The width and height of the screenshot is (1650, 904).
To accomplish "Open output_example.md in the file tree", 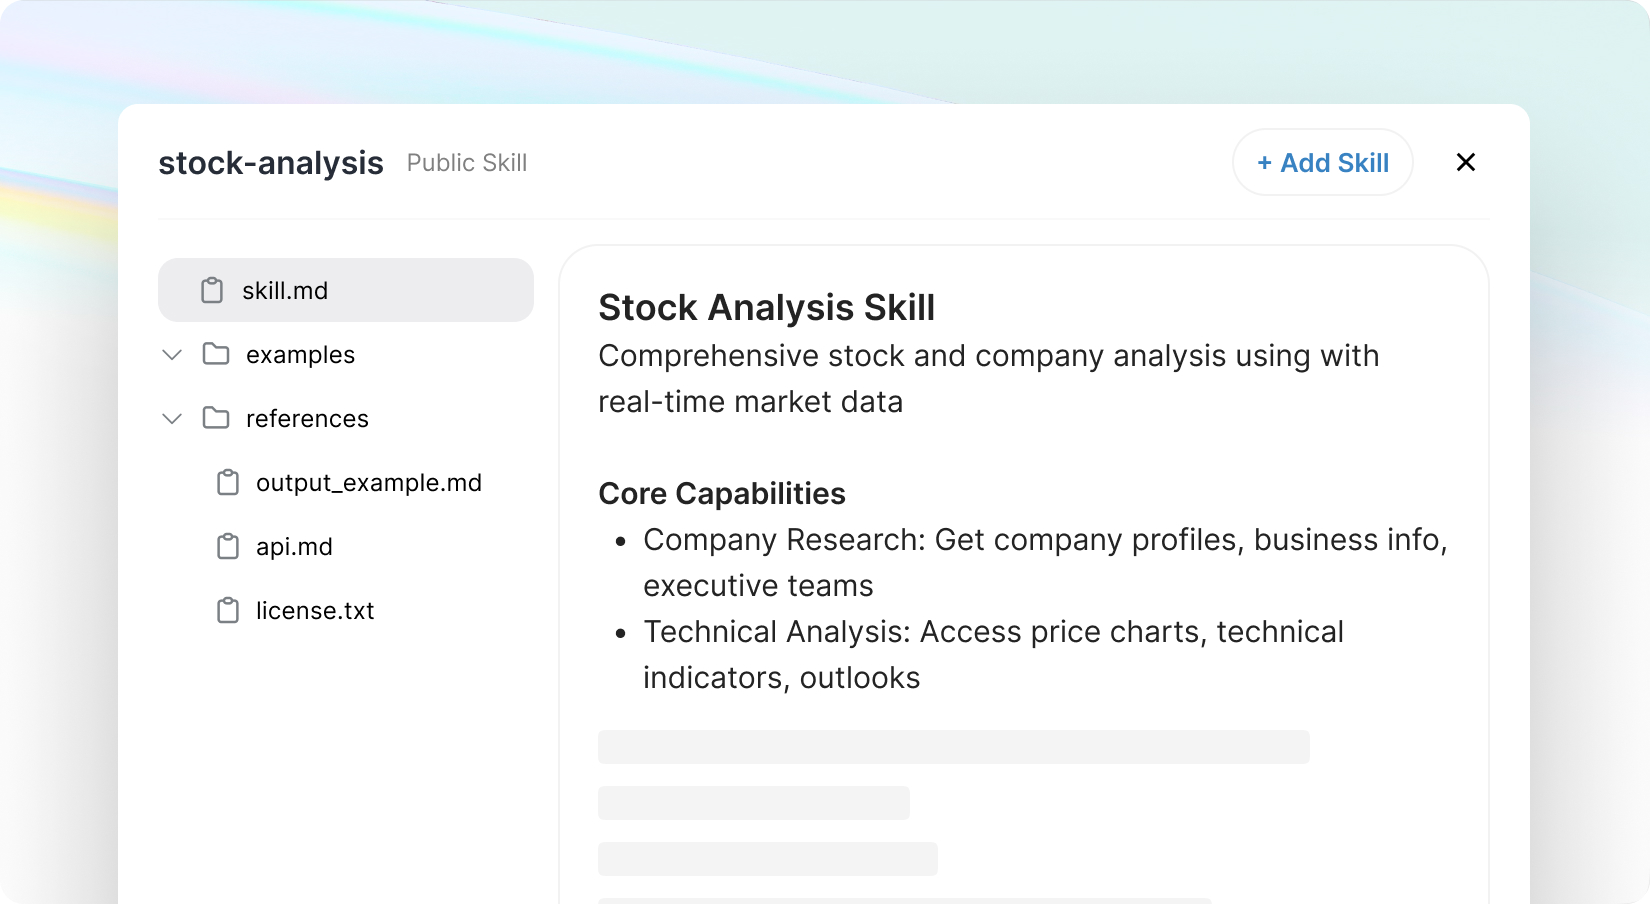I will [368, 483].
